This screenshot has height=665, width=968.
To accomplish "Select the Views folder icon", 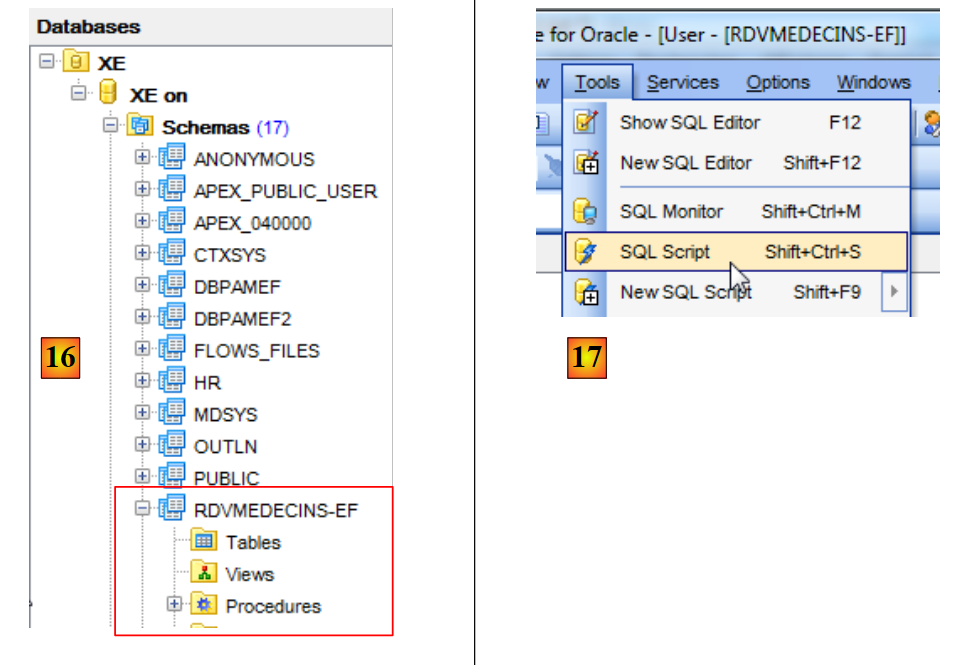I will (x=204, y=574).
